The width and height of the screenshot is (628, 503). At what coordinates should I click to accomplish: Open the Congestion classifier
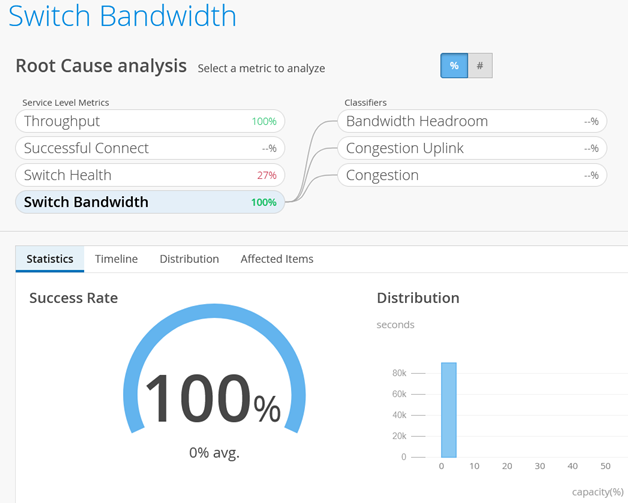pos(471,175)
